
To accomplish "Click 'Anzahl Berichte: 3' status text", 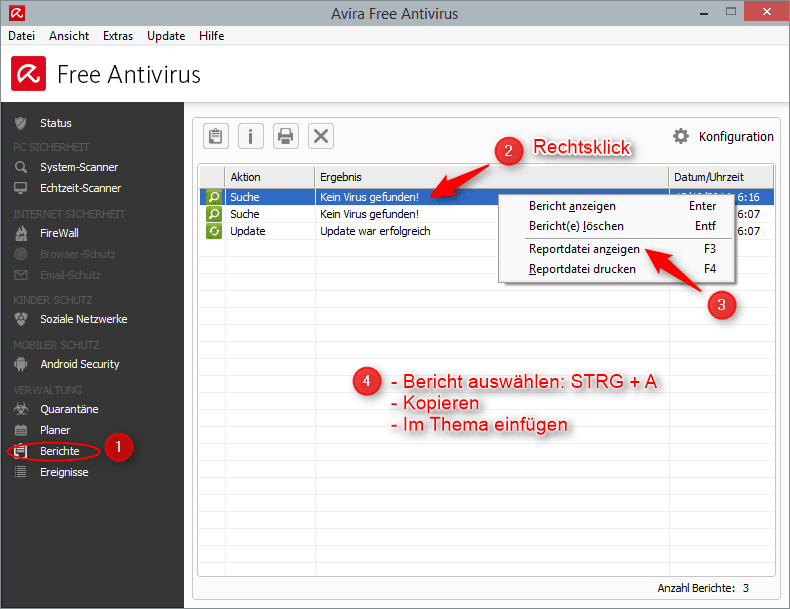I will point(703,588).
